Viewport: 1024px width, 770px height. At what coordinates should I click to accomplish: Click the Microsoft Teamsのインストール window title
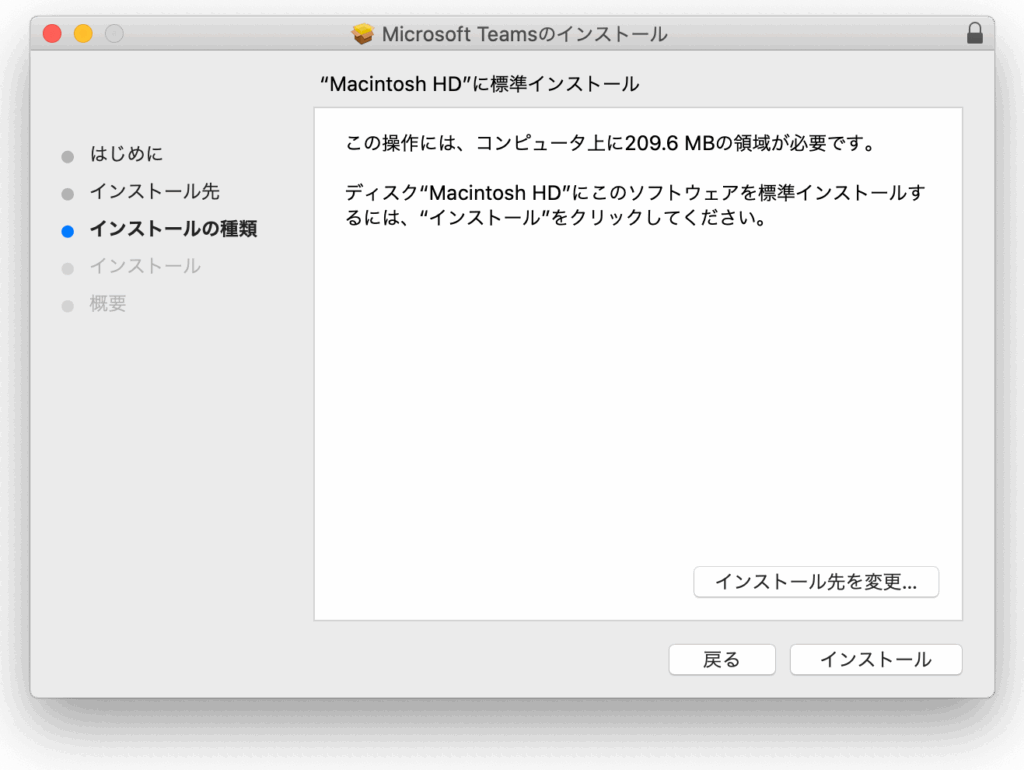pos(524,34)
